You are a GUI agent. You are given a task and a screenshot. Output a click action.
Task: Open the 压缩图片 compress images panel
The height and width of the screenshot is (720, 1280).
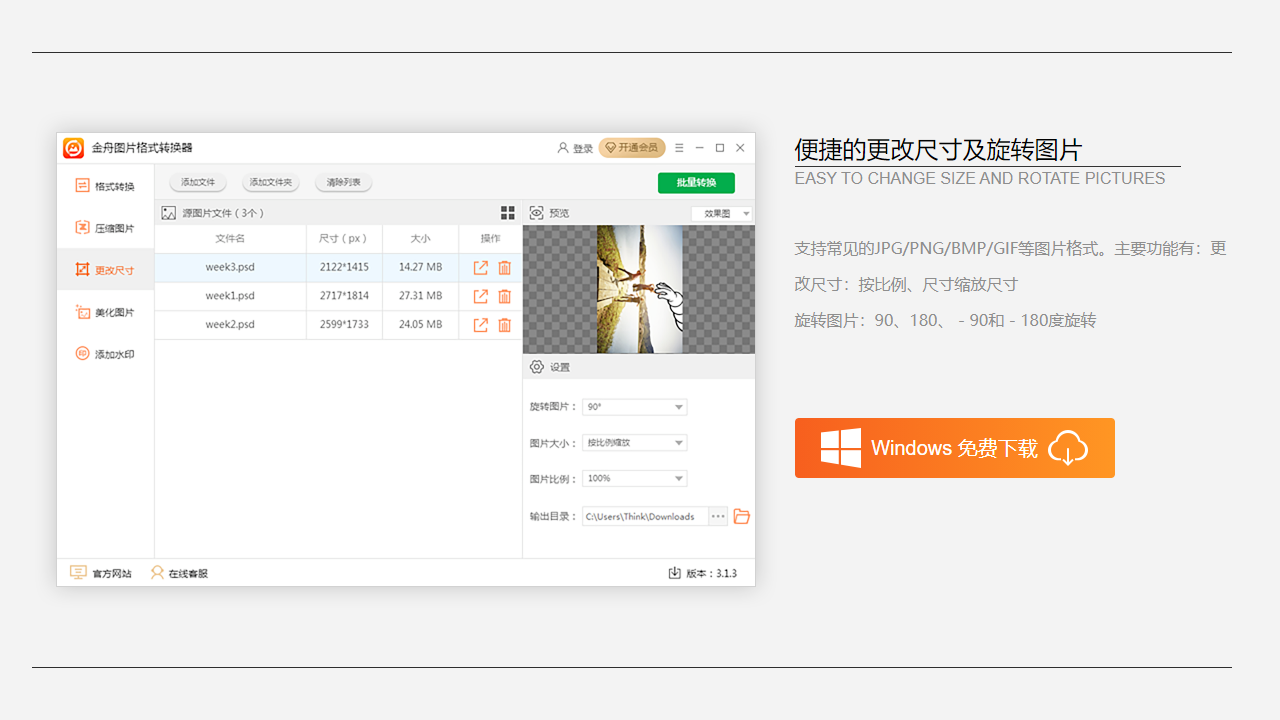(x=105, y=227)
